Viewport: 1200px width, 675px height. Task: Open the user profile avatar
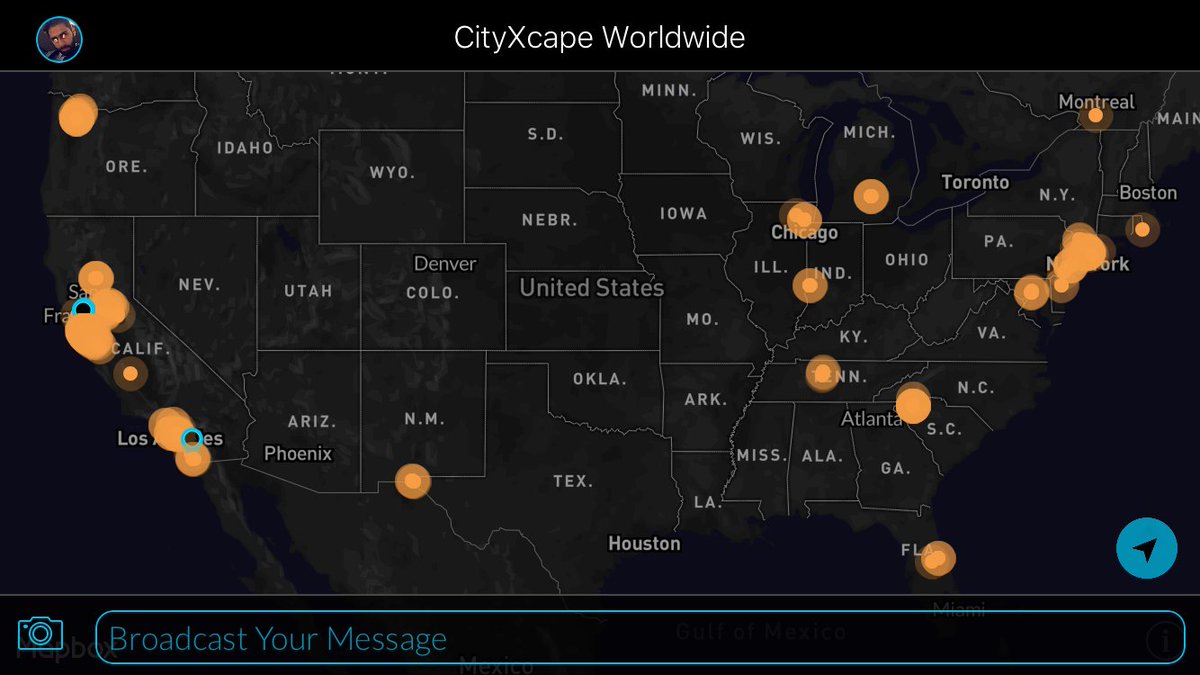(x=59, y=39)
